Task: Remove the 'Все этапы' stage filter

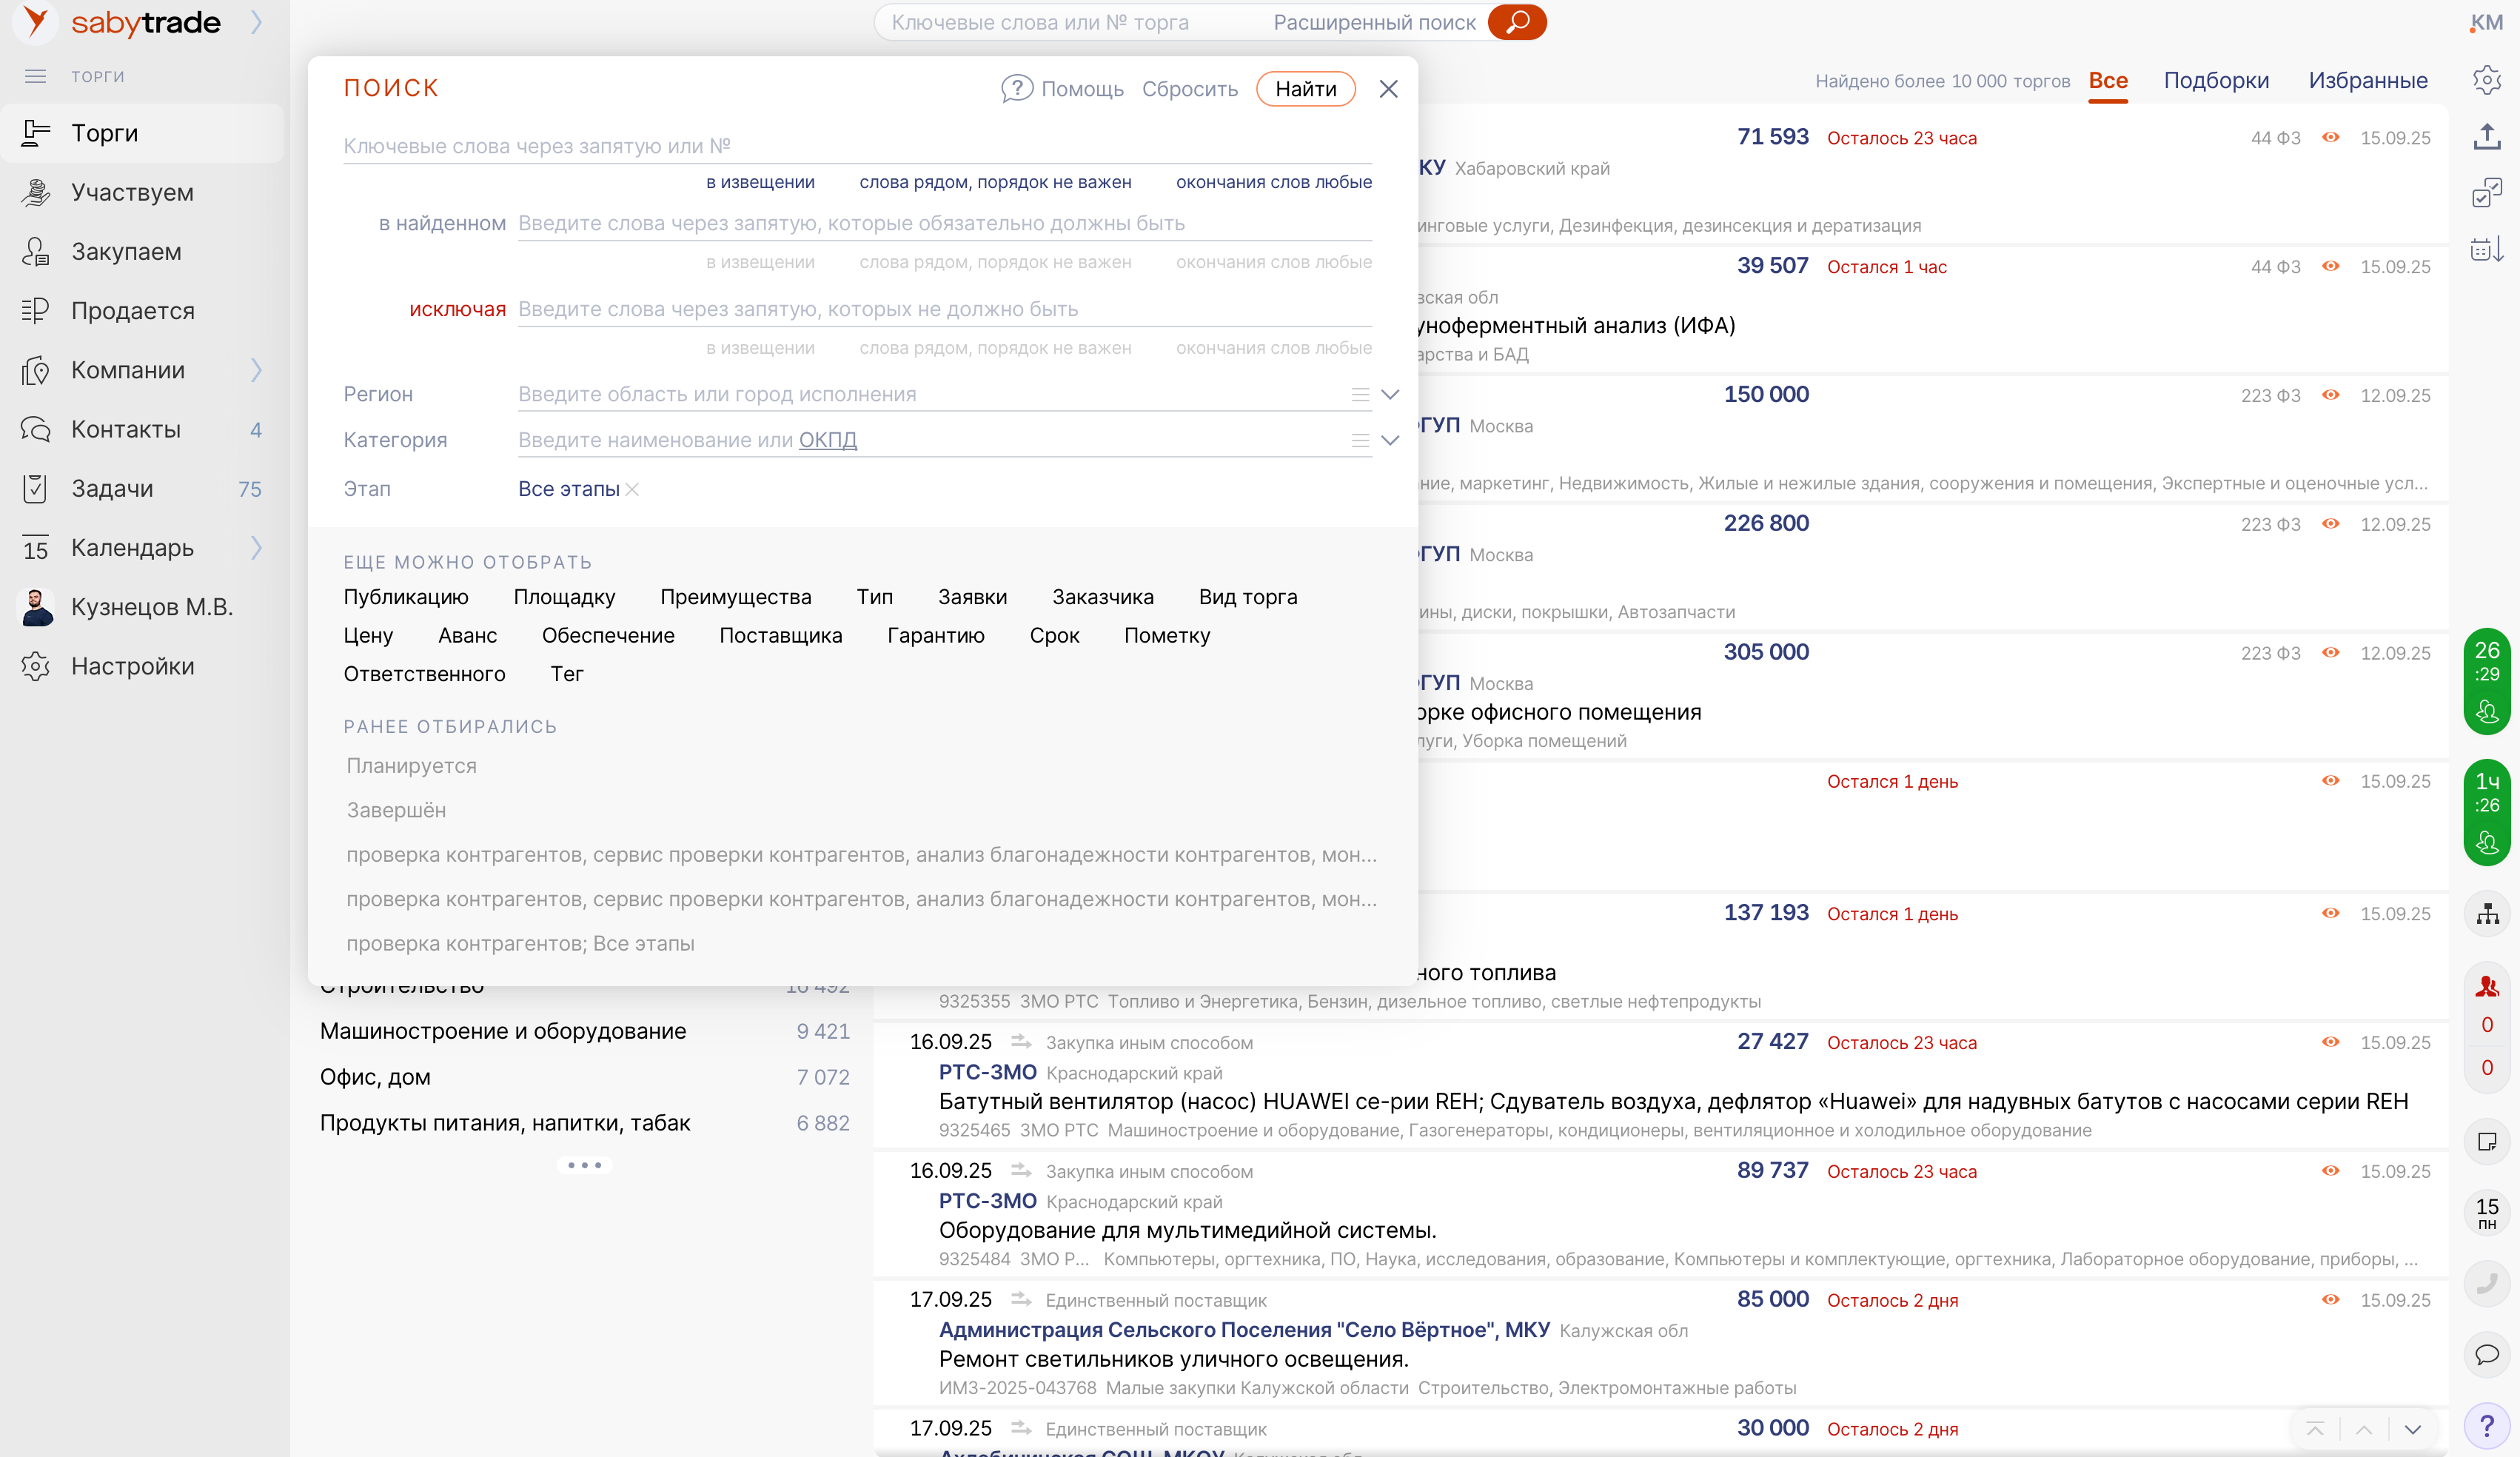Action: pyautogui.click(x=632, y=489)
